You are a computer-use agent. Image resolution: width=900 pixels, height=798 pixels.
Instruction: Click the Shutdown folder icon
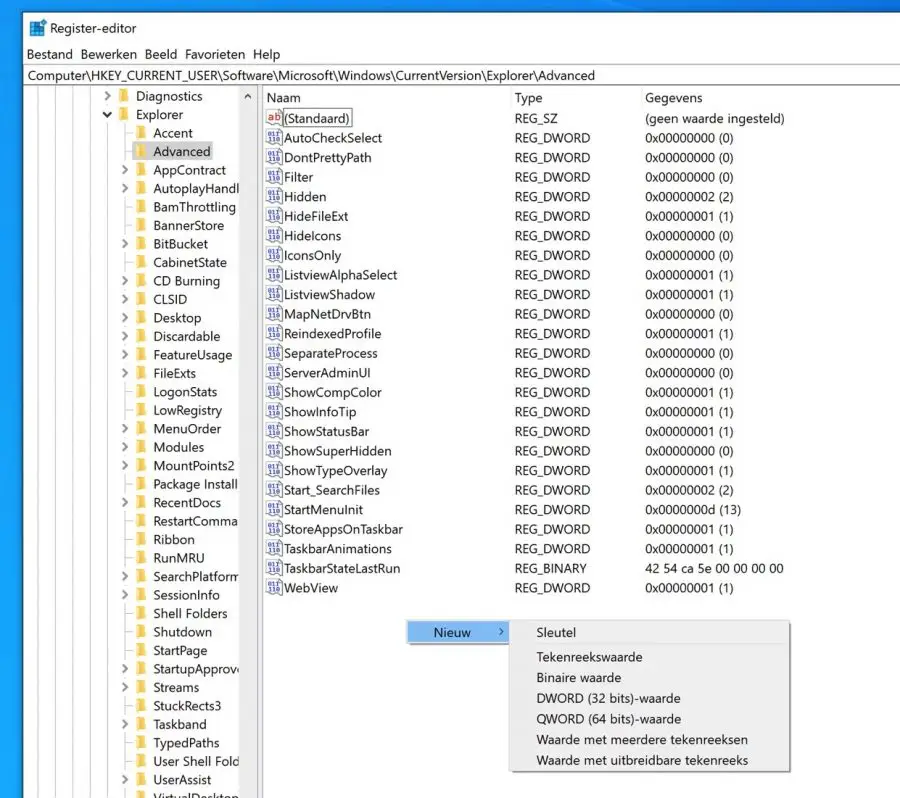141,632
